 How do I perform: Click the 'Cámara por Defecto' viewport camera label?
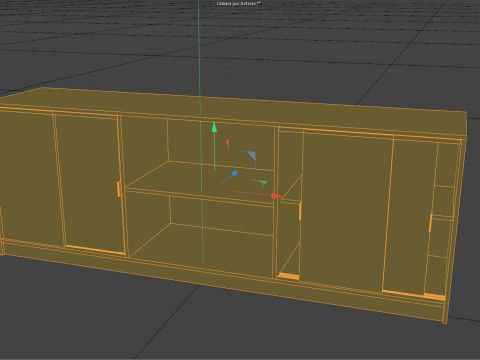pos(239,3)
